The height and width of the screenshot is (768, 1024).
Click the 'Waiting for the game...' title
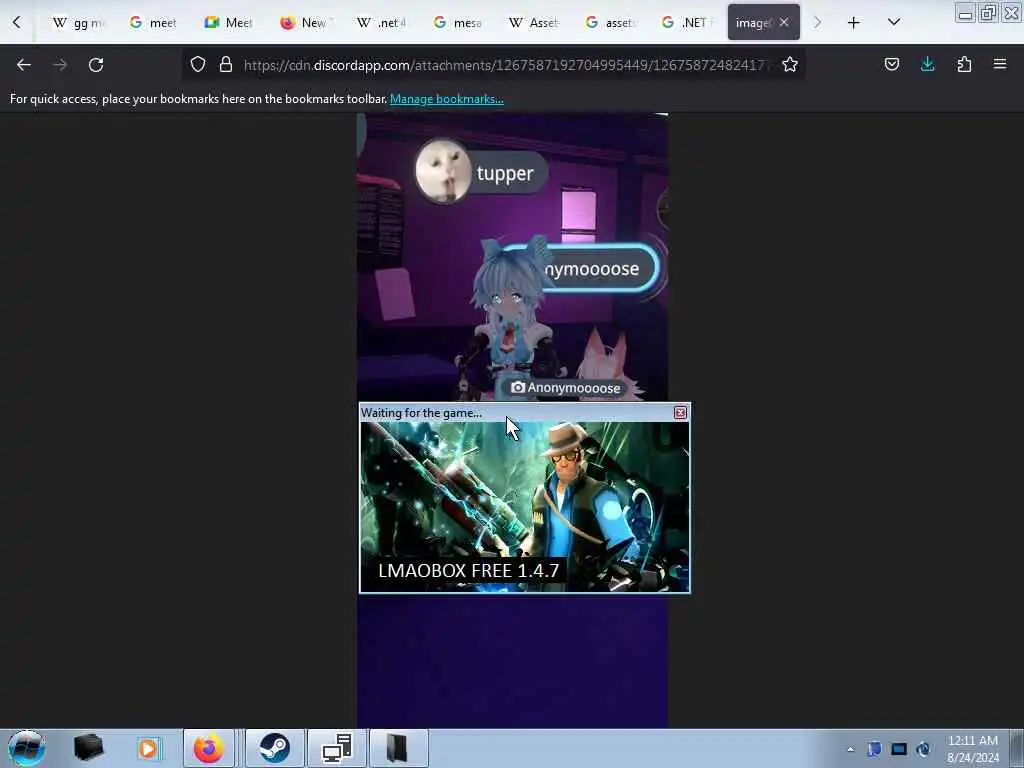click(x=421, y=413)
